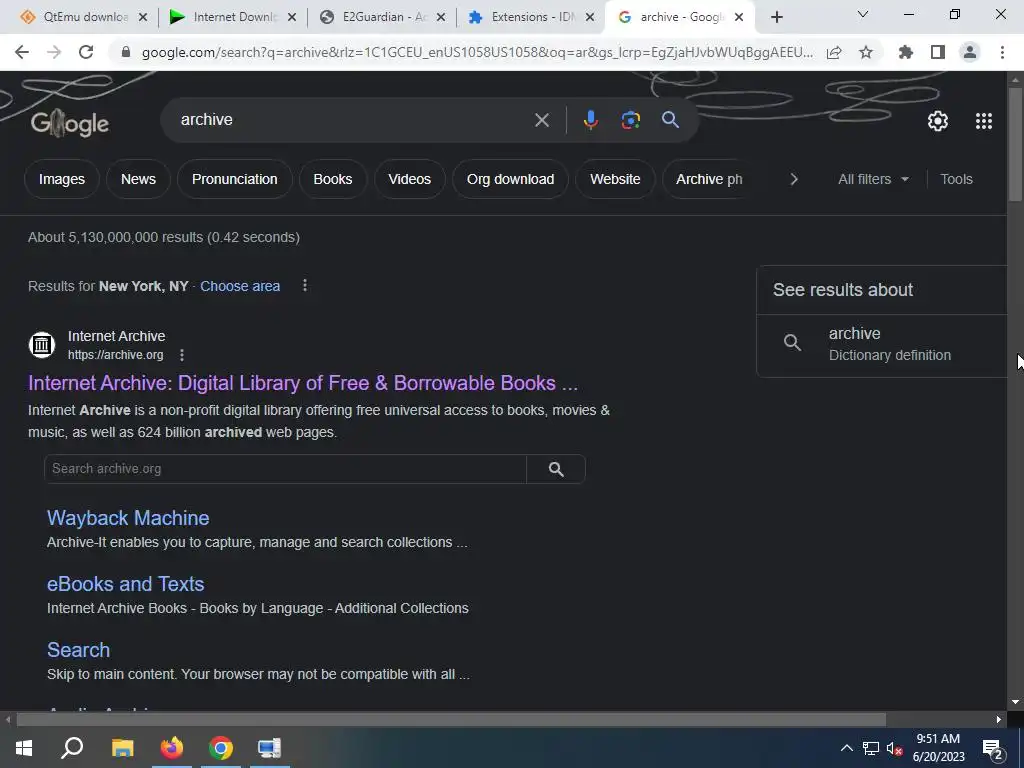Reload the page with refresh icon
This screenshot has height=768, width=1024.
click(x=86, y=52)
